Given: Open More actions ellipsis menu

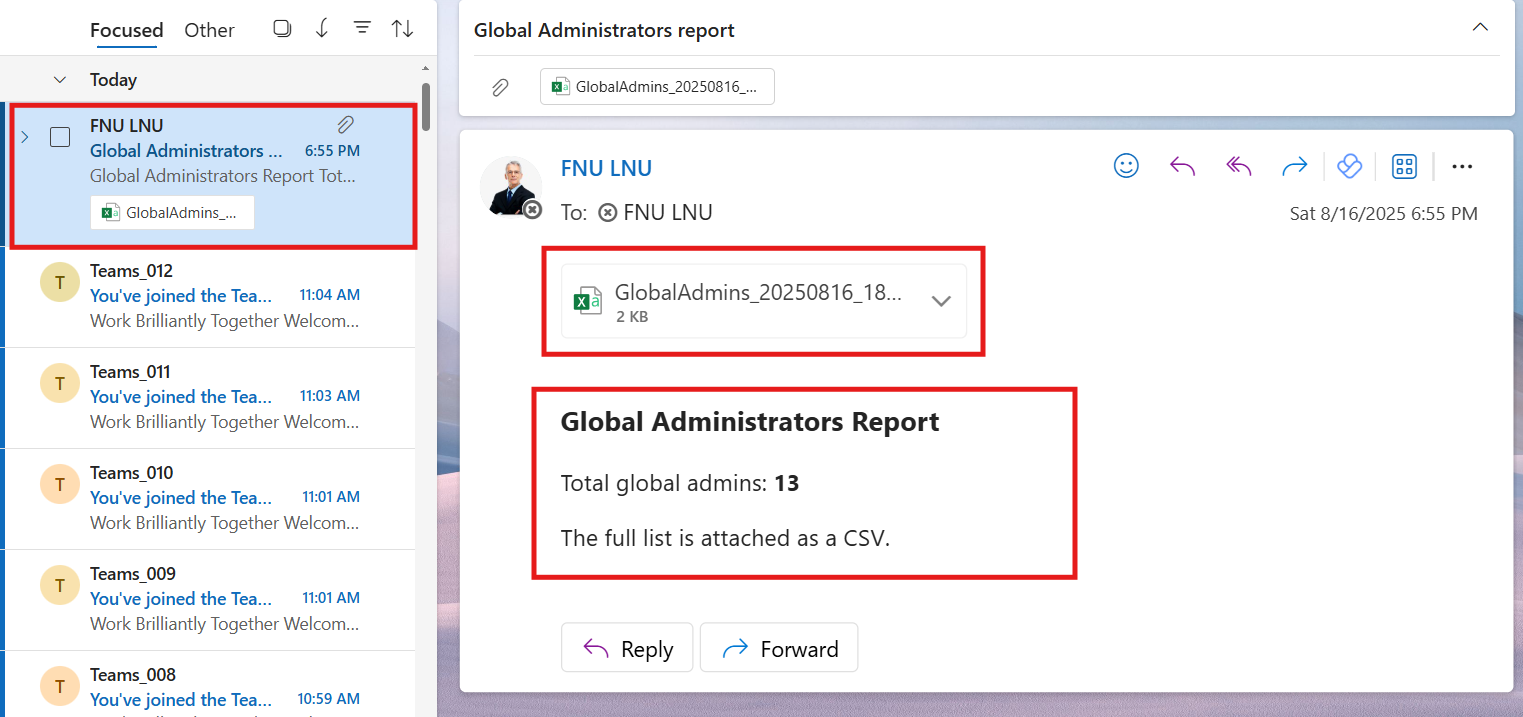Looking at the screenshot, I should pos(1462,166).
